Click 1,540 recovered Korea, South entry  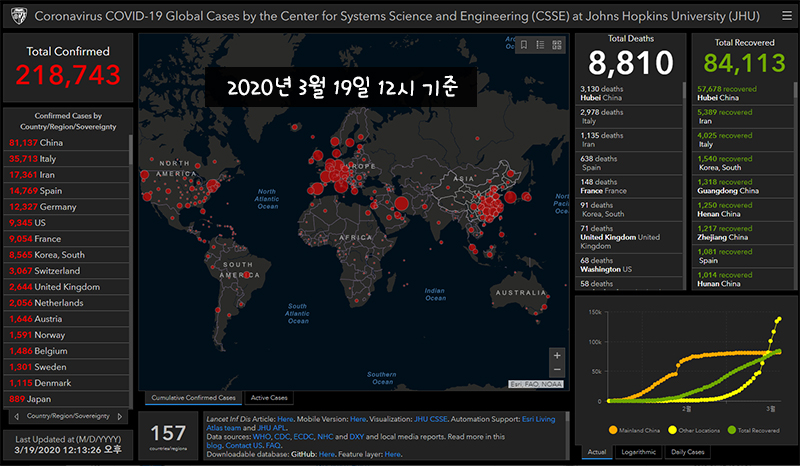tap(742, 163)
